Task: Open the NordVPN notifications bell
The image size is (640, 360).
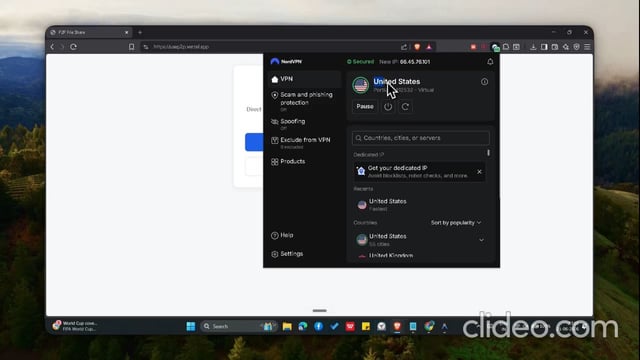Action: (490, 62)
